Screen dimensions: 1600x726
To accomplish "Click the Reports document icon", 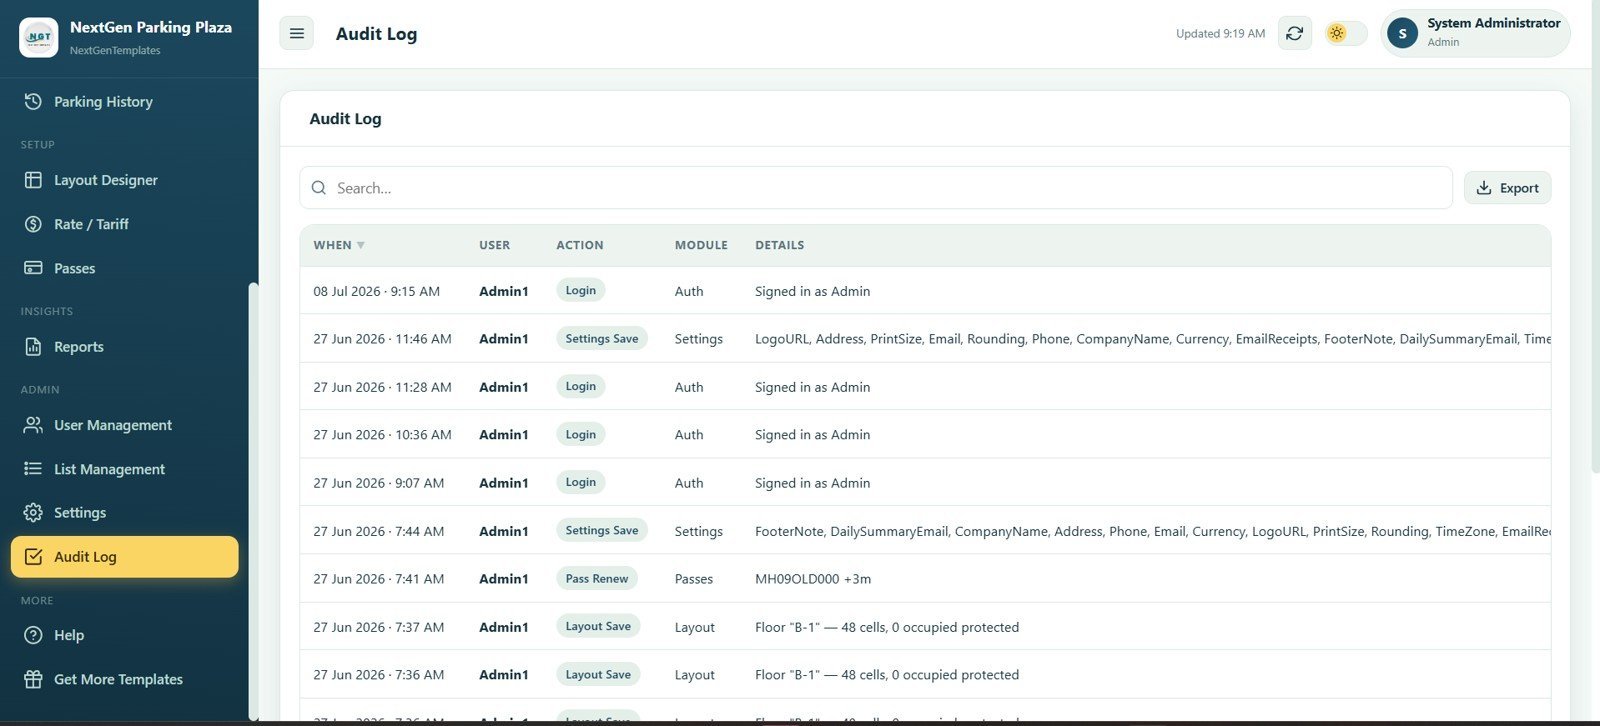I will 33,347.
